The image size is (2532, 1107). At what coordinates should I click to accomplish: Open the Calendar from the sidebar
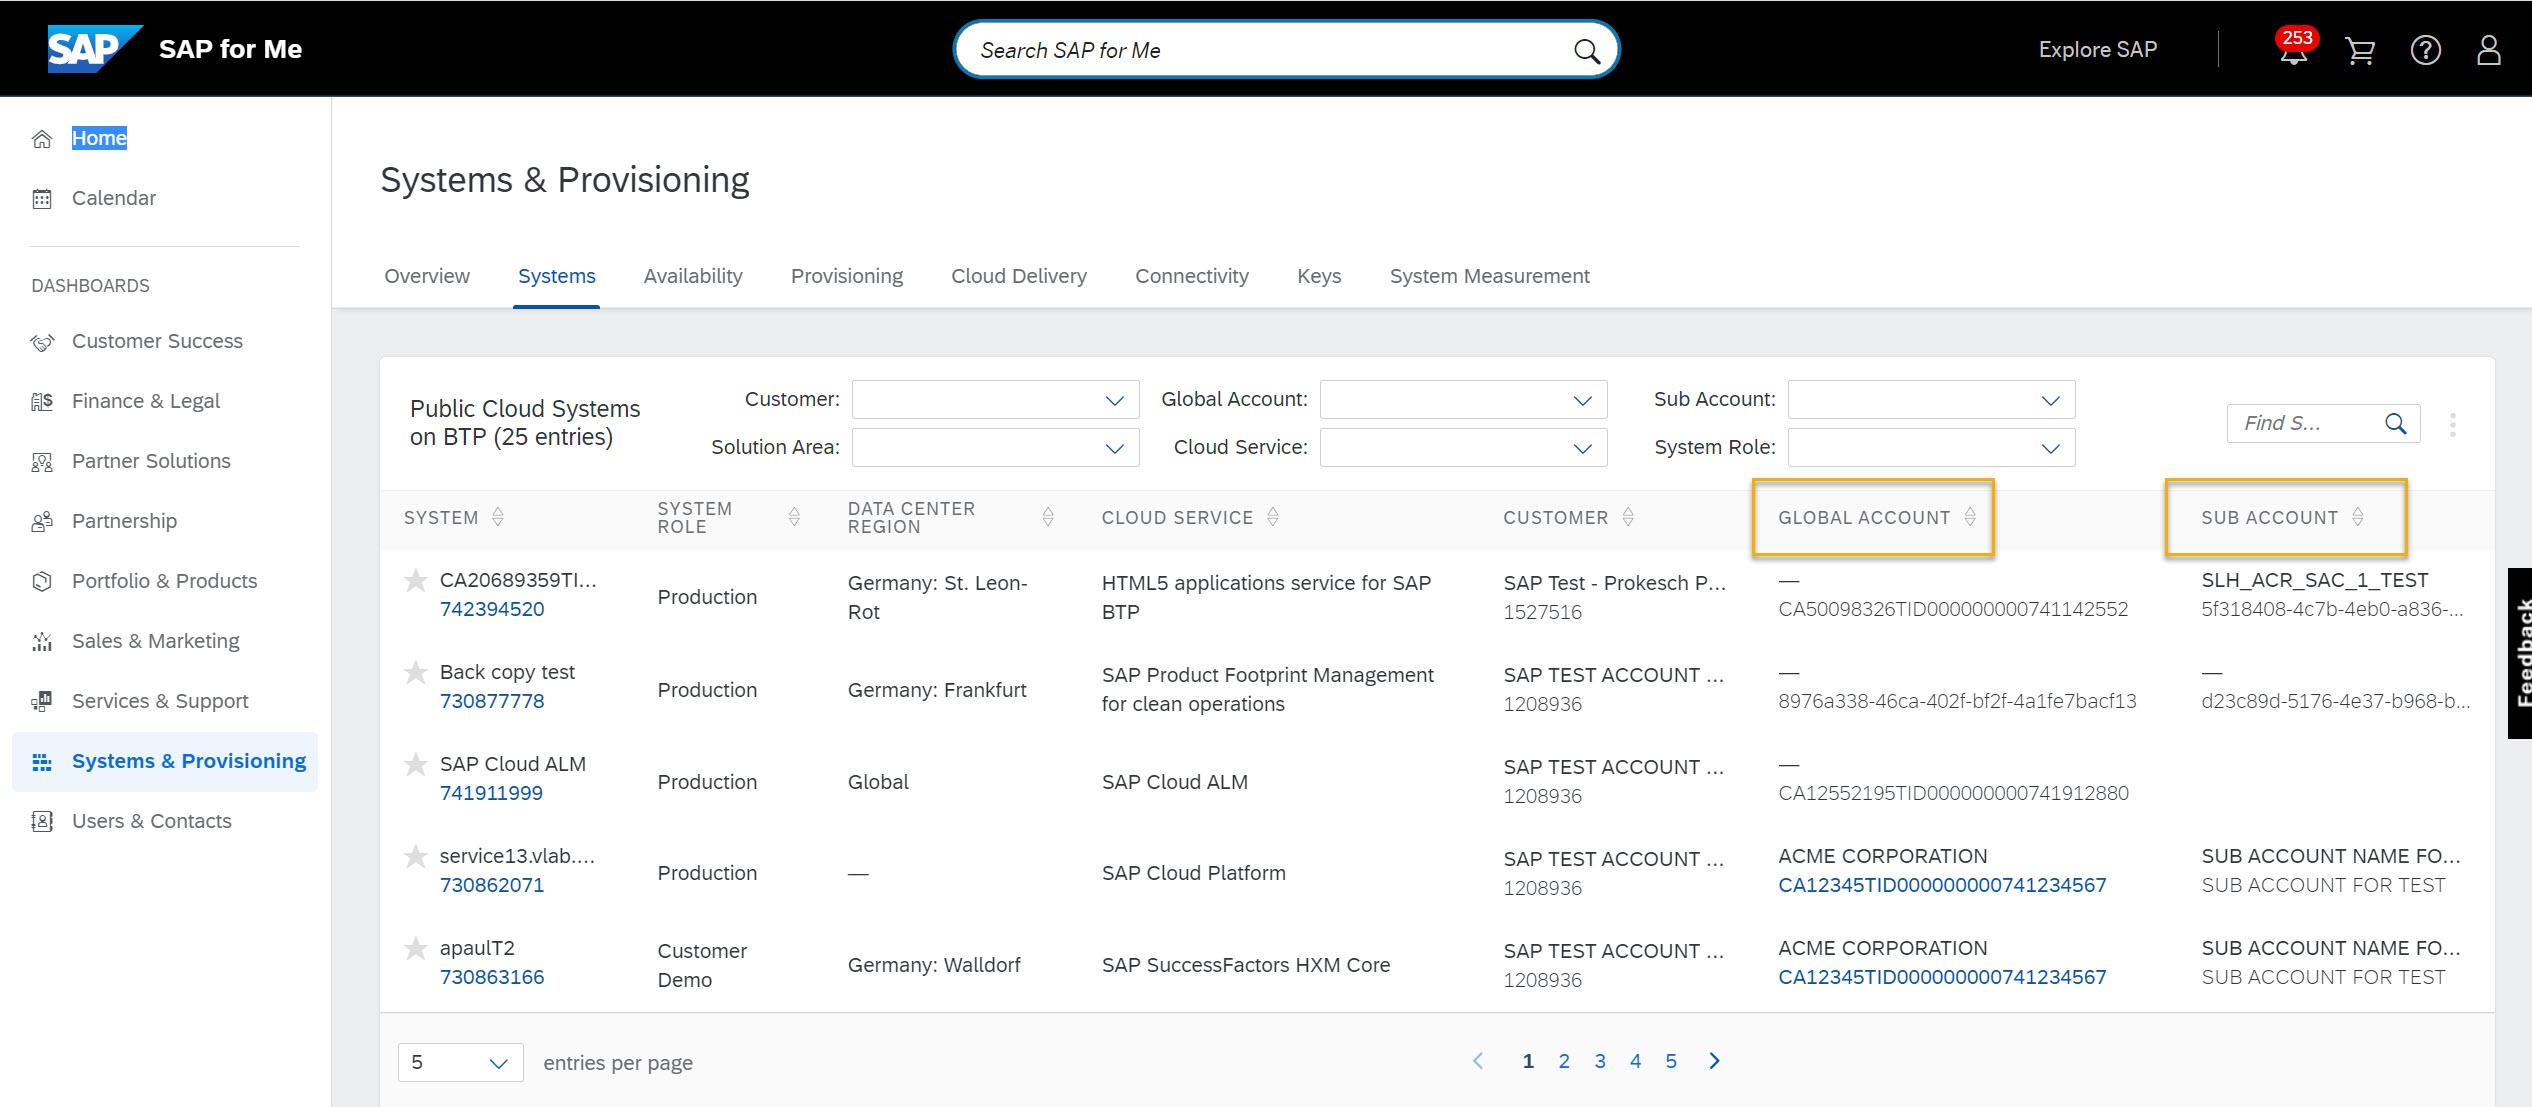coord(114,197)
